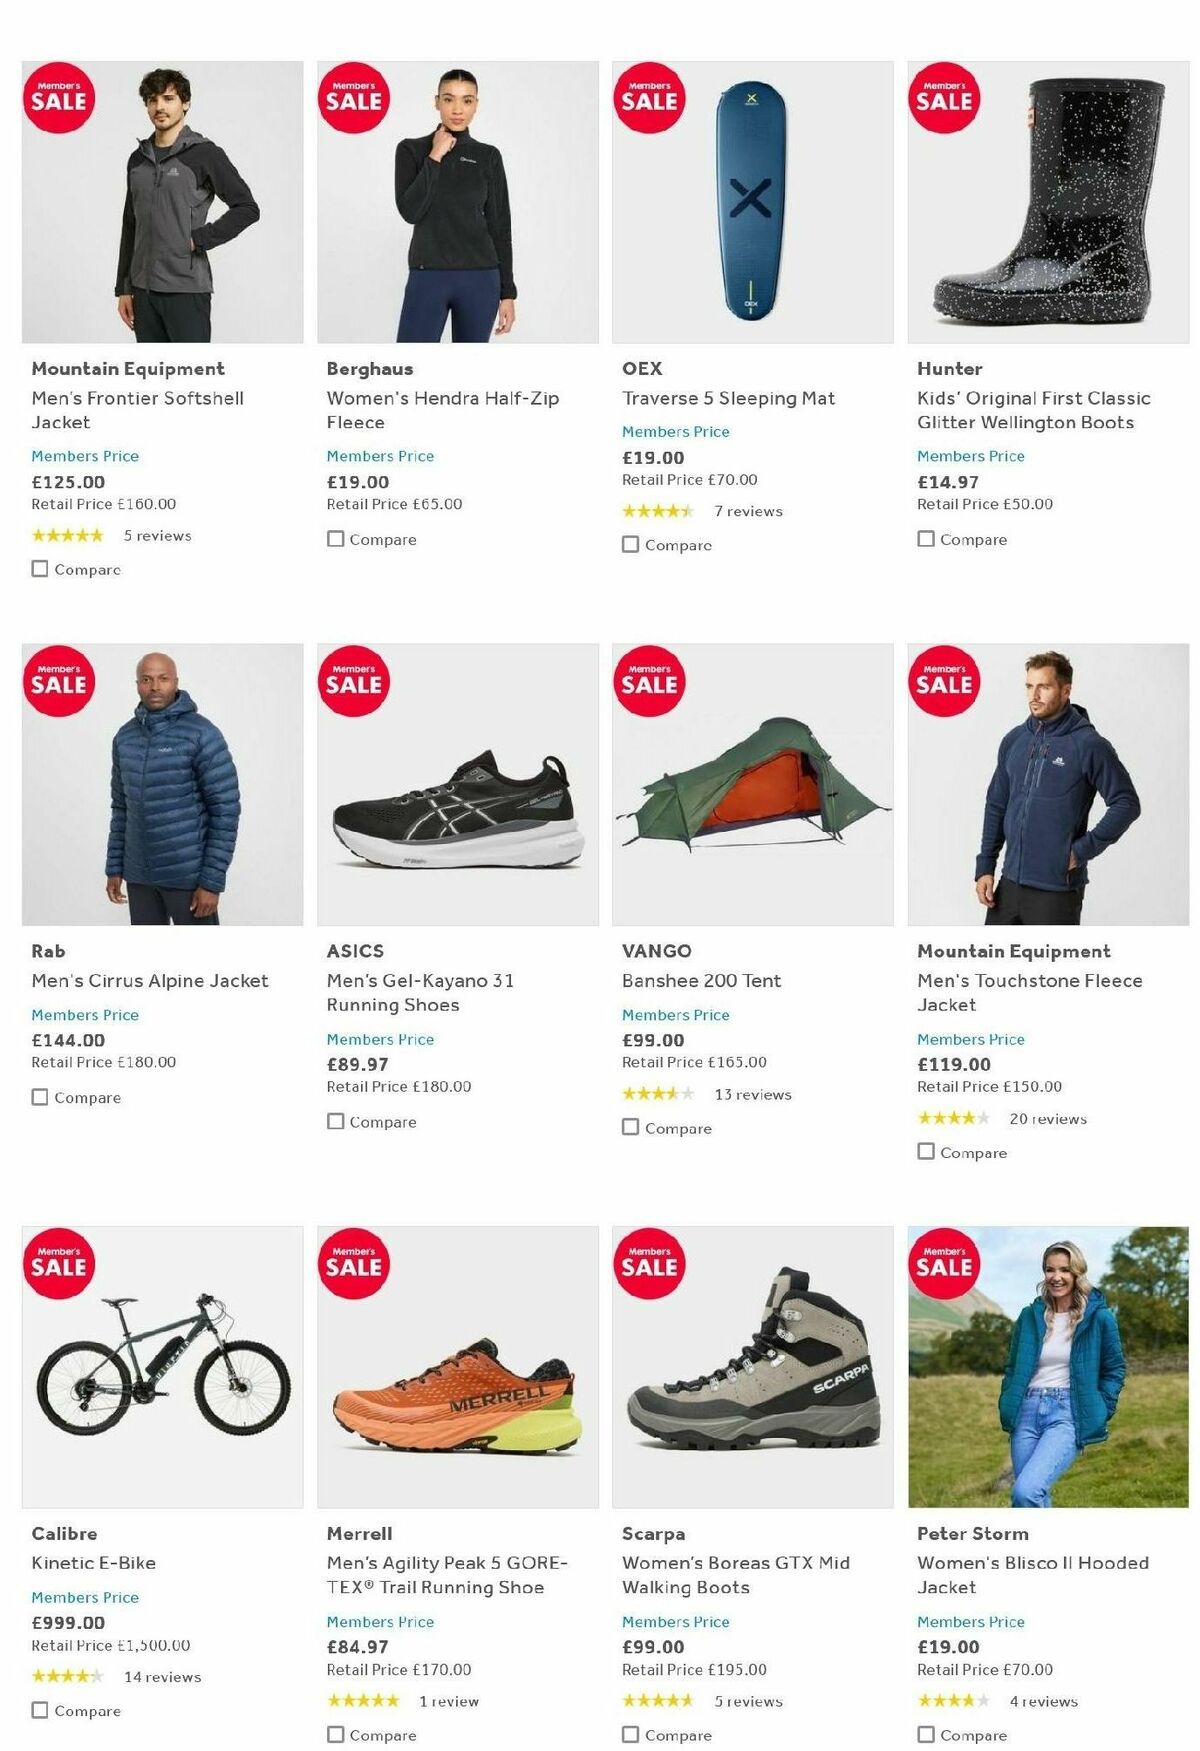This screenshot has height=1751, width=1200.
Task: Click the Member's Sale badge on the Rab Cirrus jacket
Action: pos(61,683)
